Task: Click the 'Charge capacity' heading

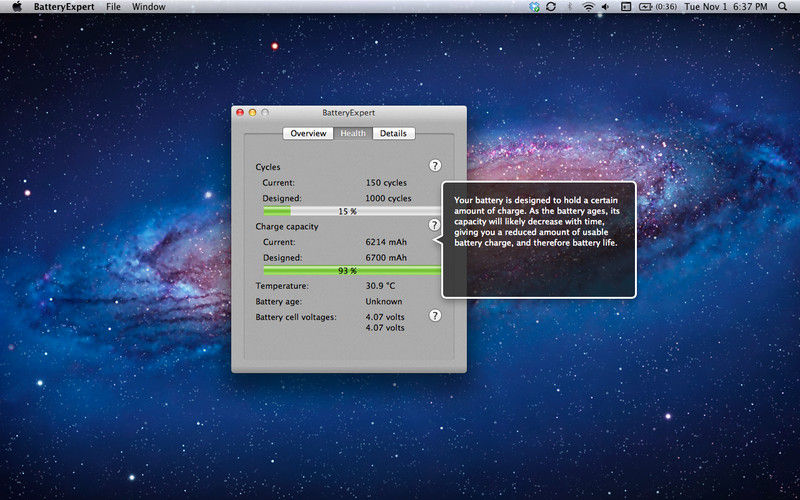Action: (287, 226)
